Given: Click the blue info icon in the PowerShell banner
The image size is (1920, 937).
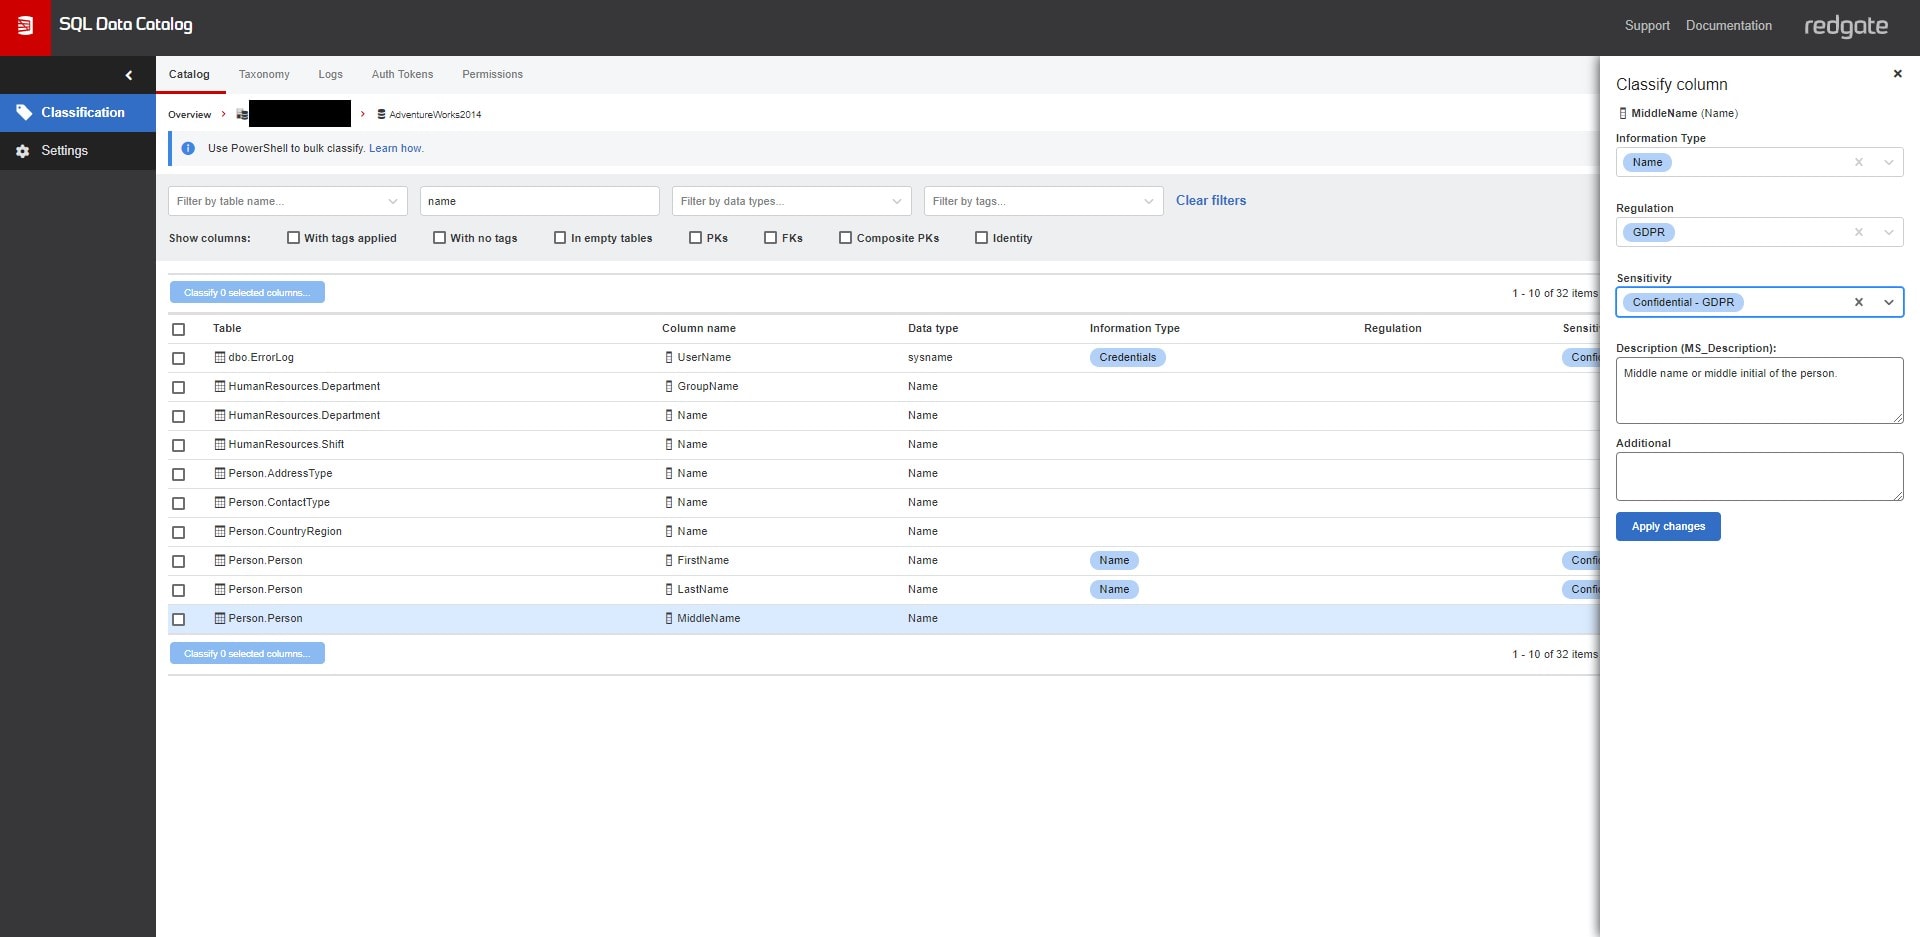Looking at the screenshot, I should coord(188,148).
